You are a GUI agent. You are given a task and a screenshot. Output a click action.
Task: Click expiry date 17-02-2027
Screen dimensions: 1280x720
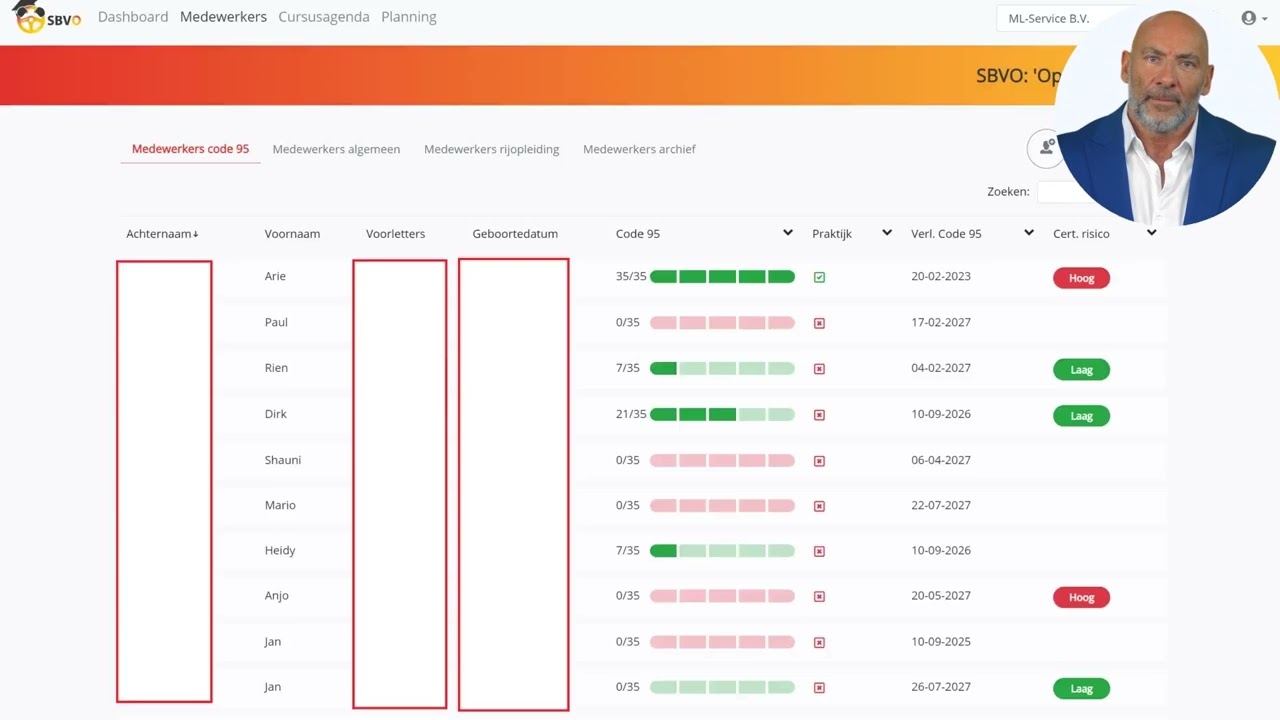tap(941, 322)
